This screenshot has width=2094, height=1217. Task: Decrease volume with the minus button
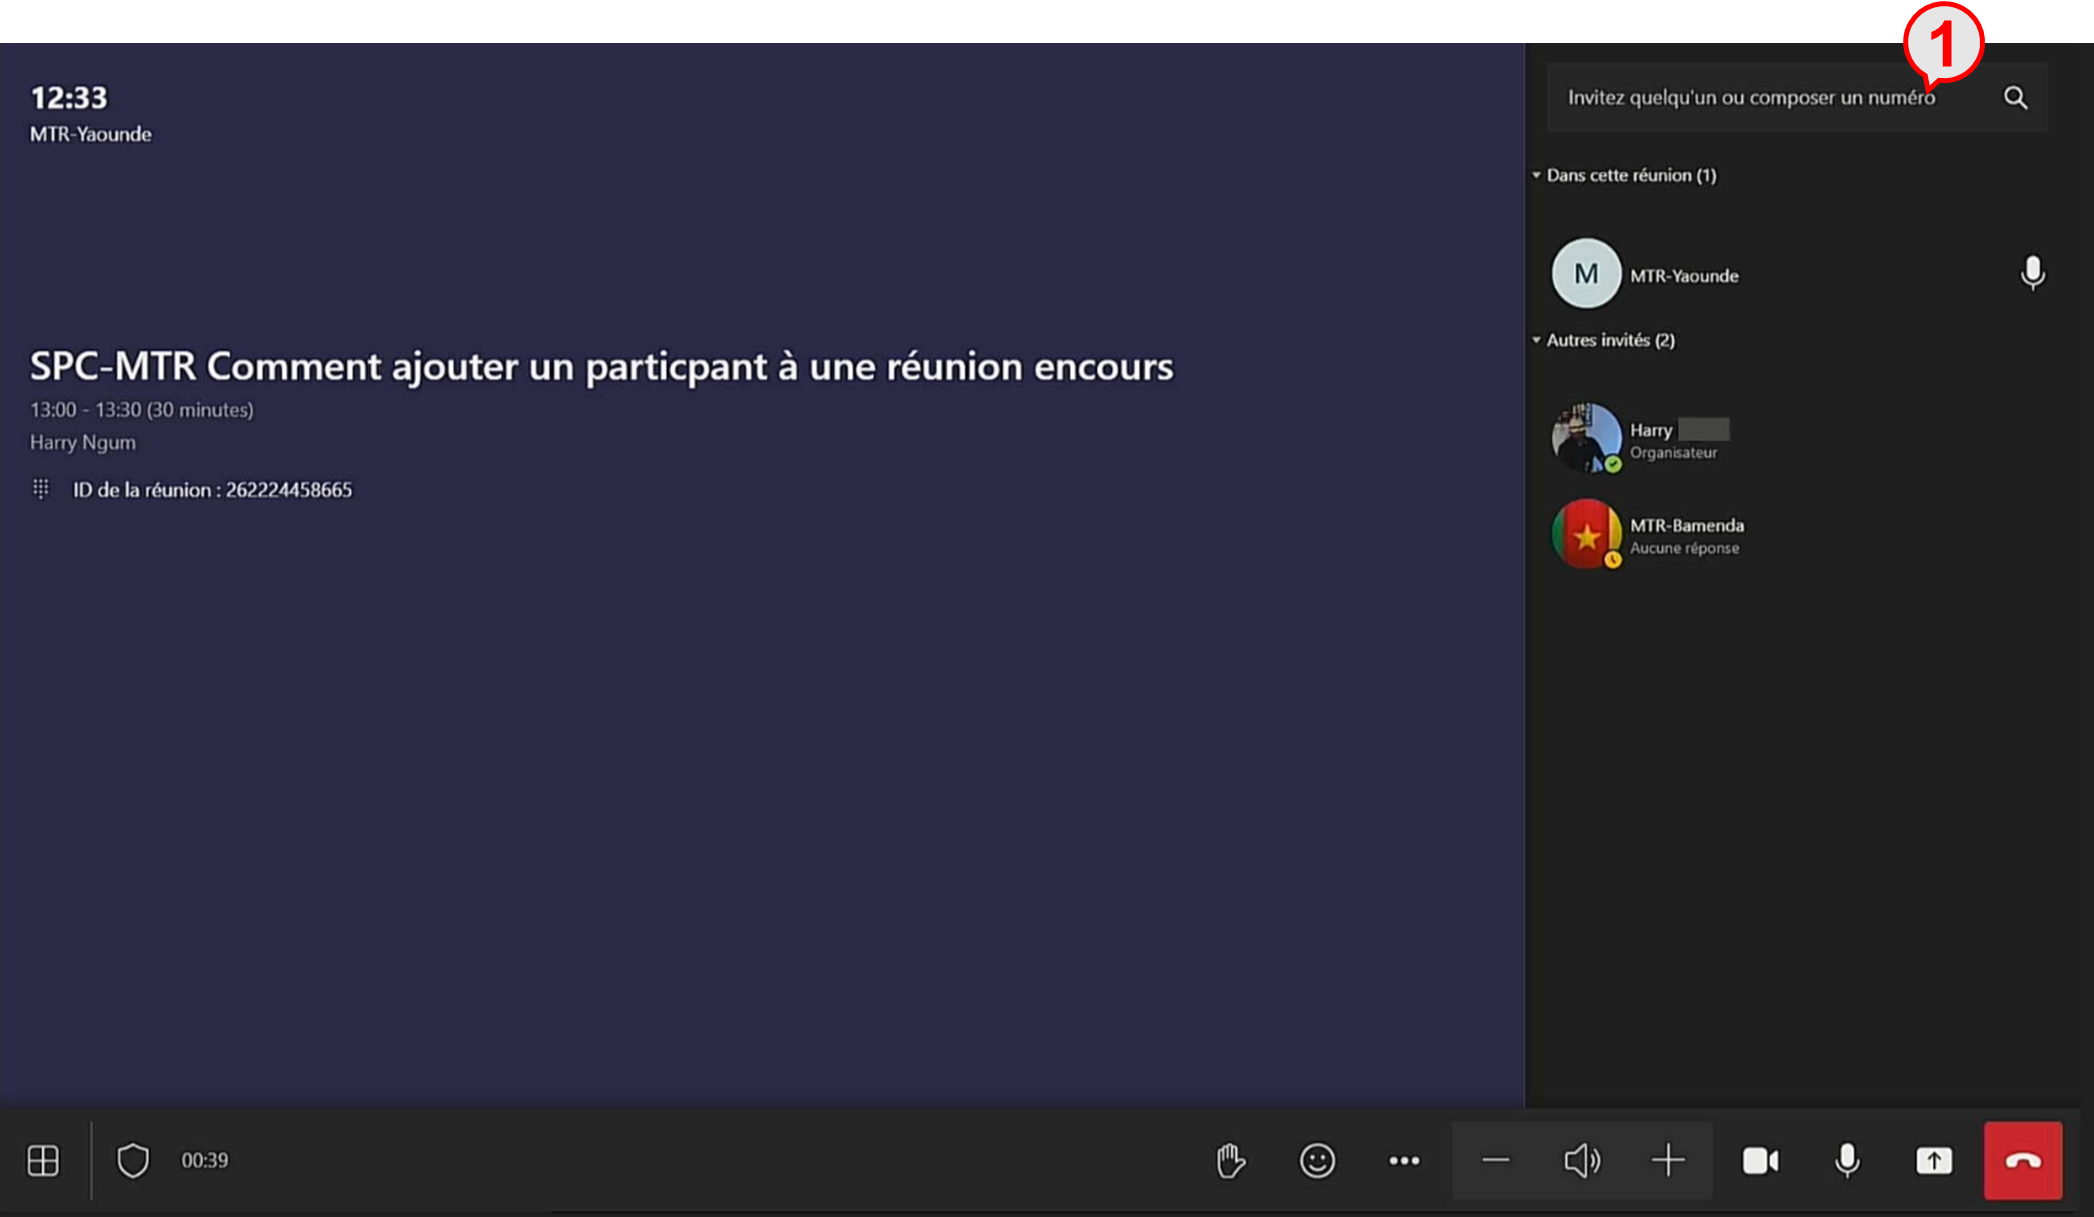click(x=1495, y=1160)
